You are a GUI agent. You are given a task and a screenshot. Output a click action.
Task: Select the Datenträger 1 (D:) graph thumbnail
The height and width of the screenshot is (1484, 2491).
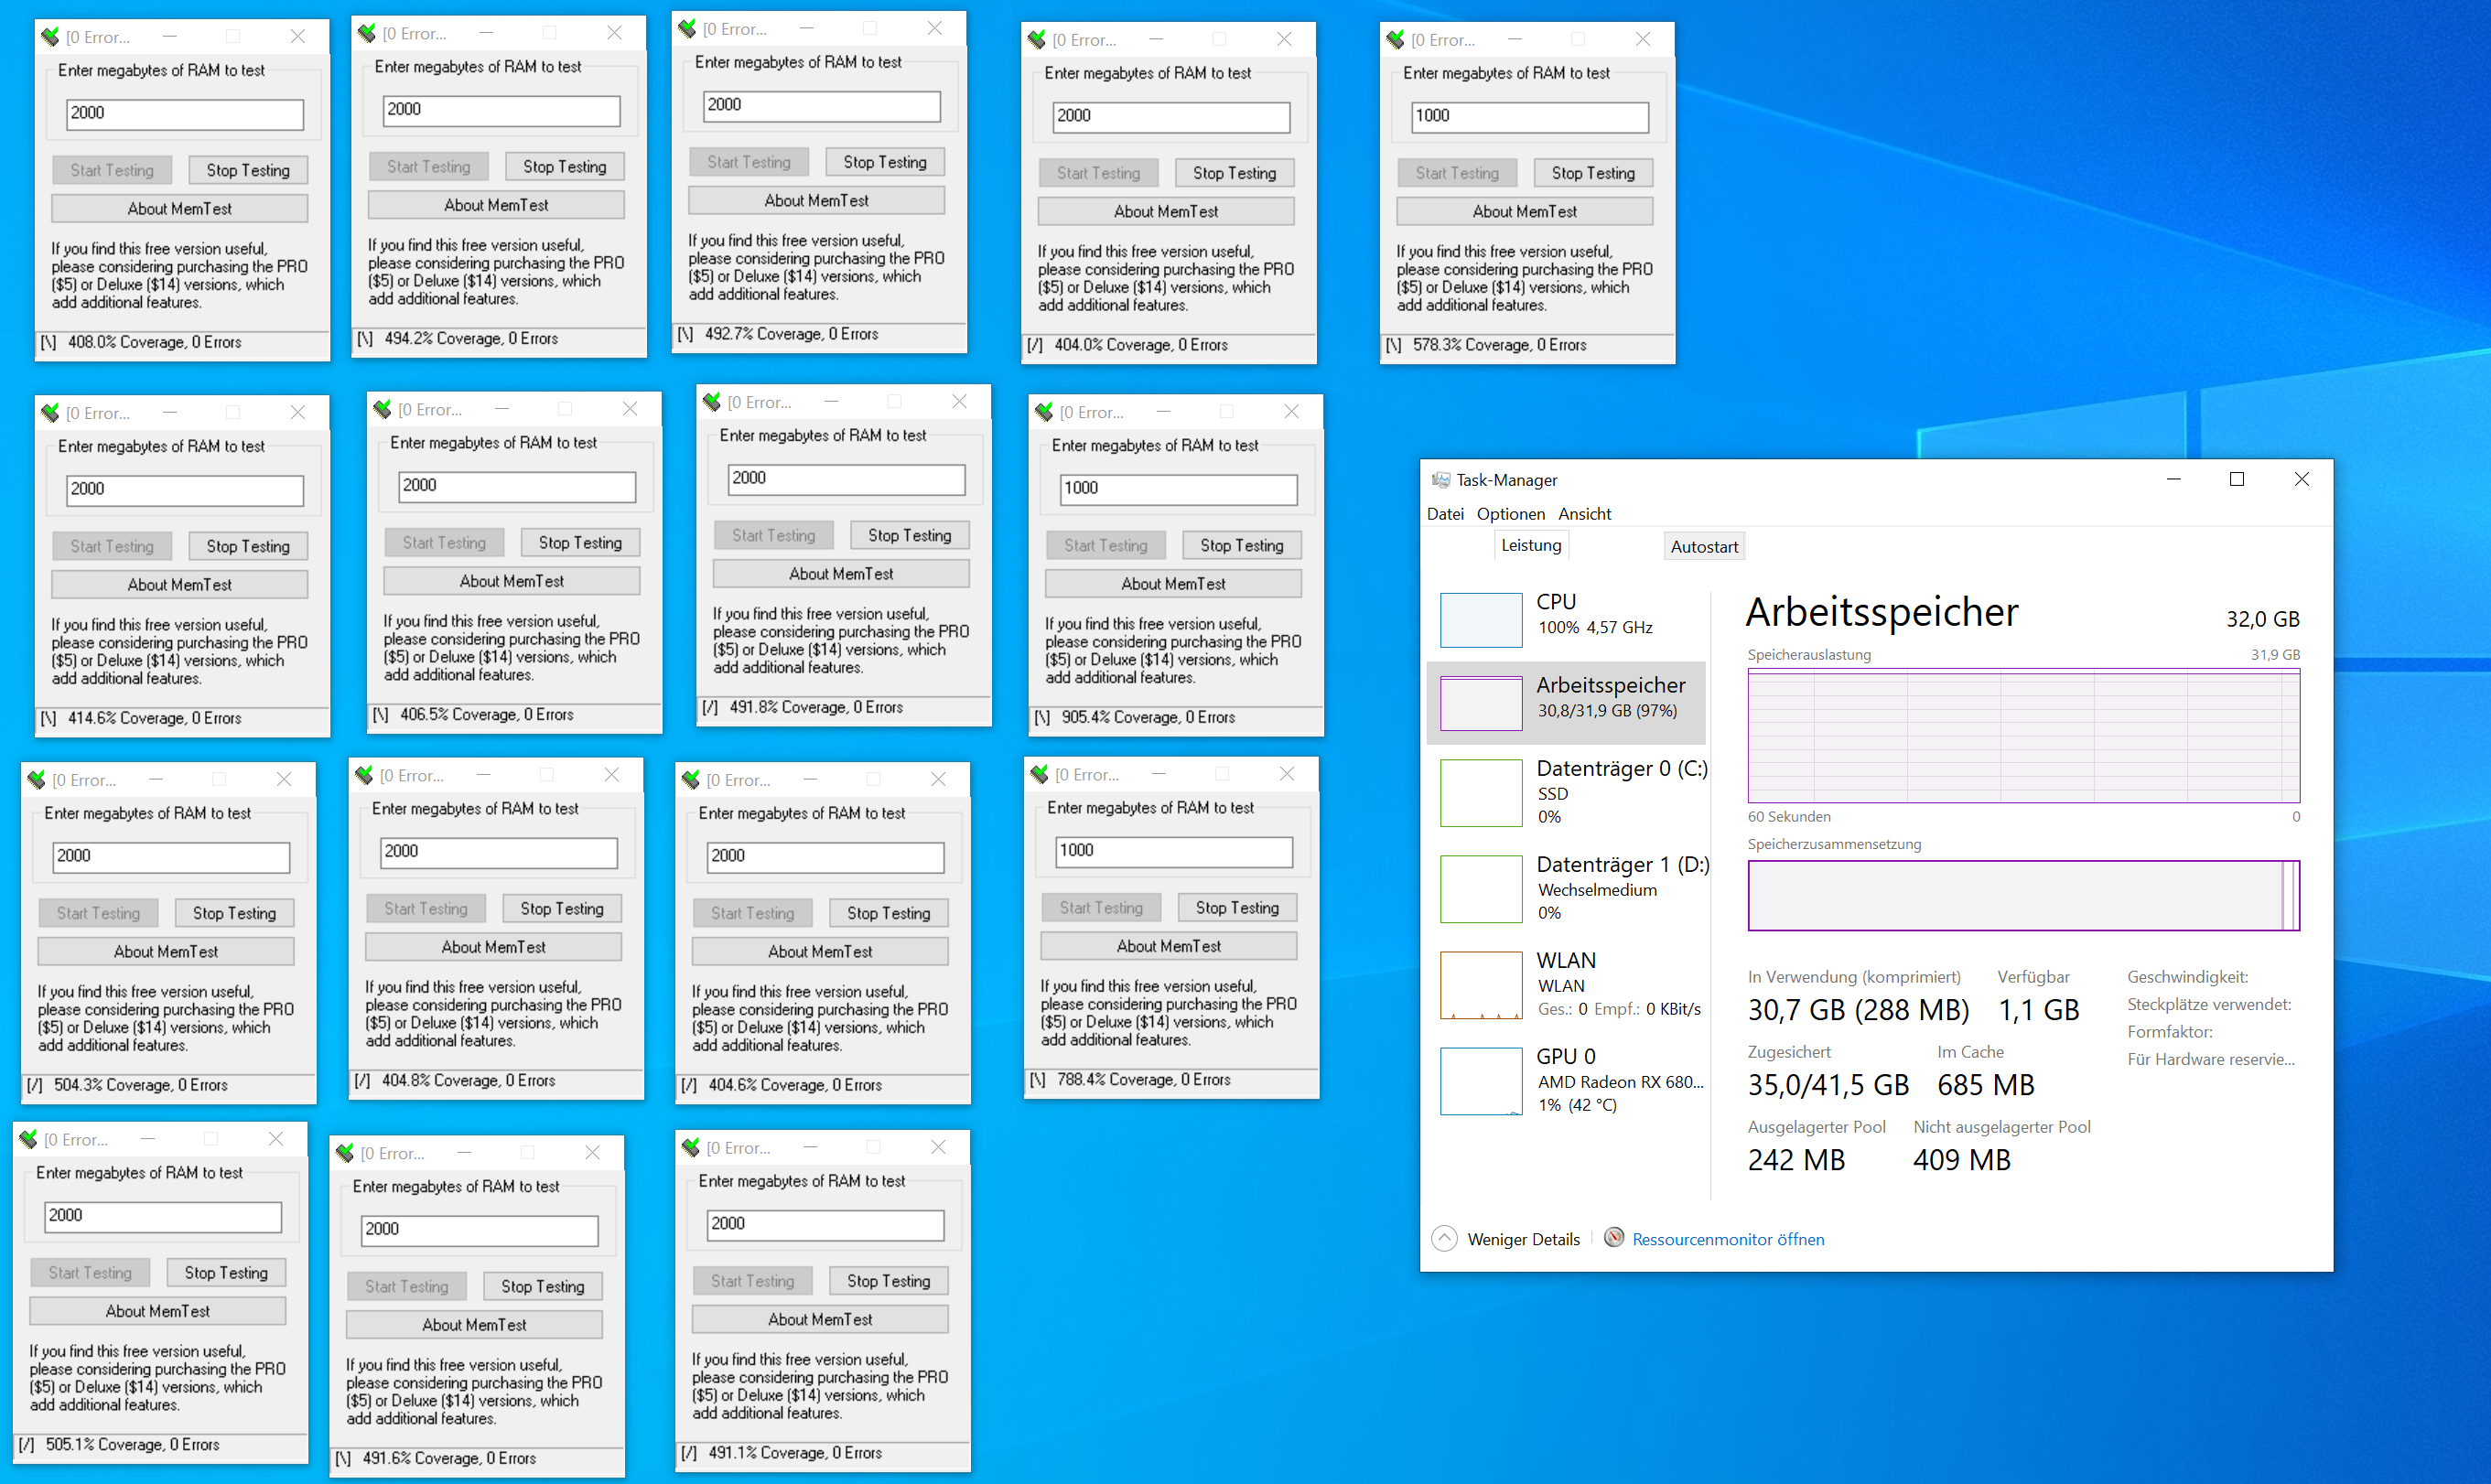[1480, 889]
